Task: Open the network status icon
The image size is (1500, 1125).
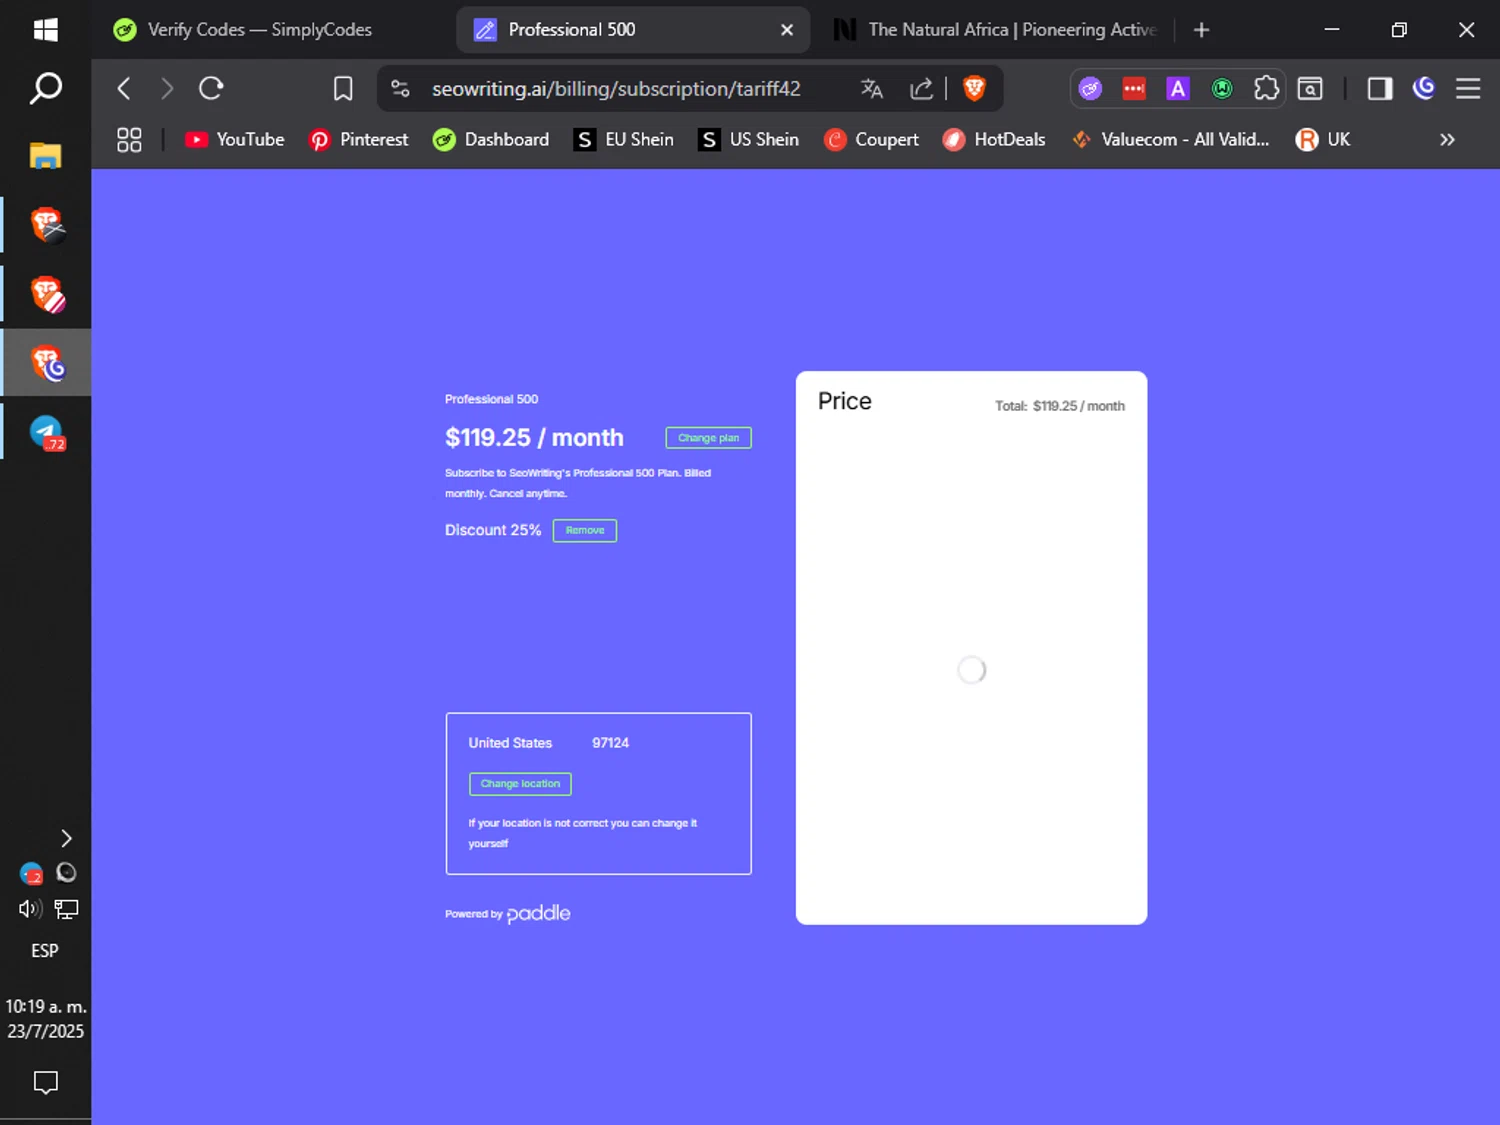Action: pyautogui.click(x=66, y=909)
